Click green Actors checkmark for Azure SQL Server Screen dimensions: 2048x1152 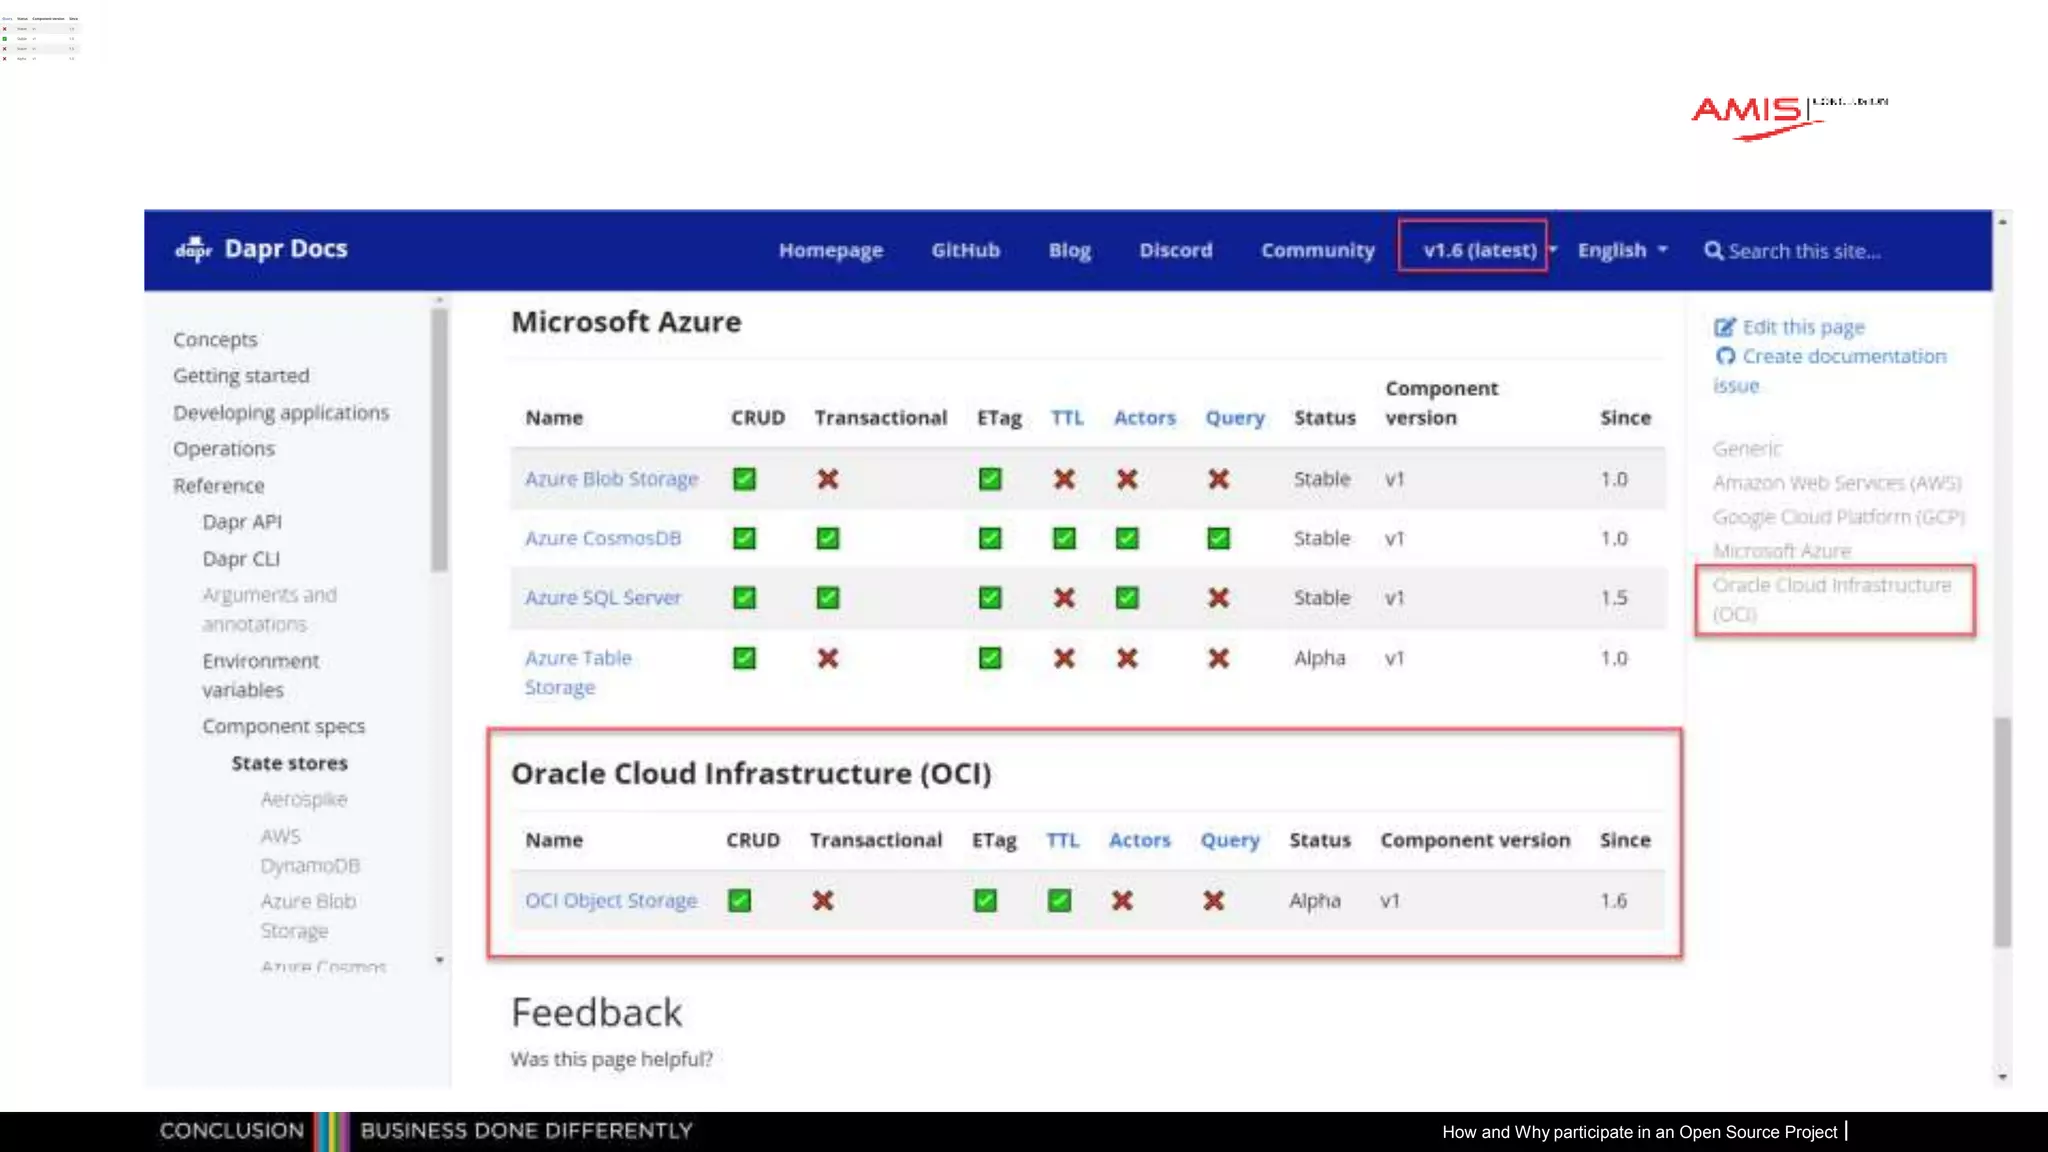pos(1127,598)
